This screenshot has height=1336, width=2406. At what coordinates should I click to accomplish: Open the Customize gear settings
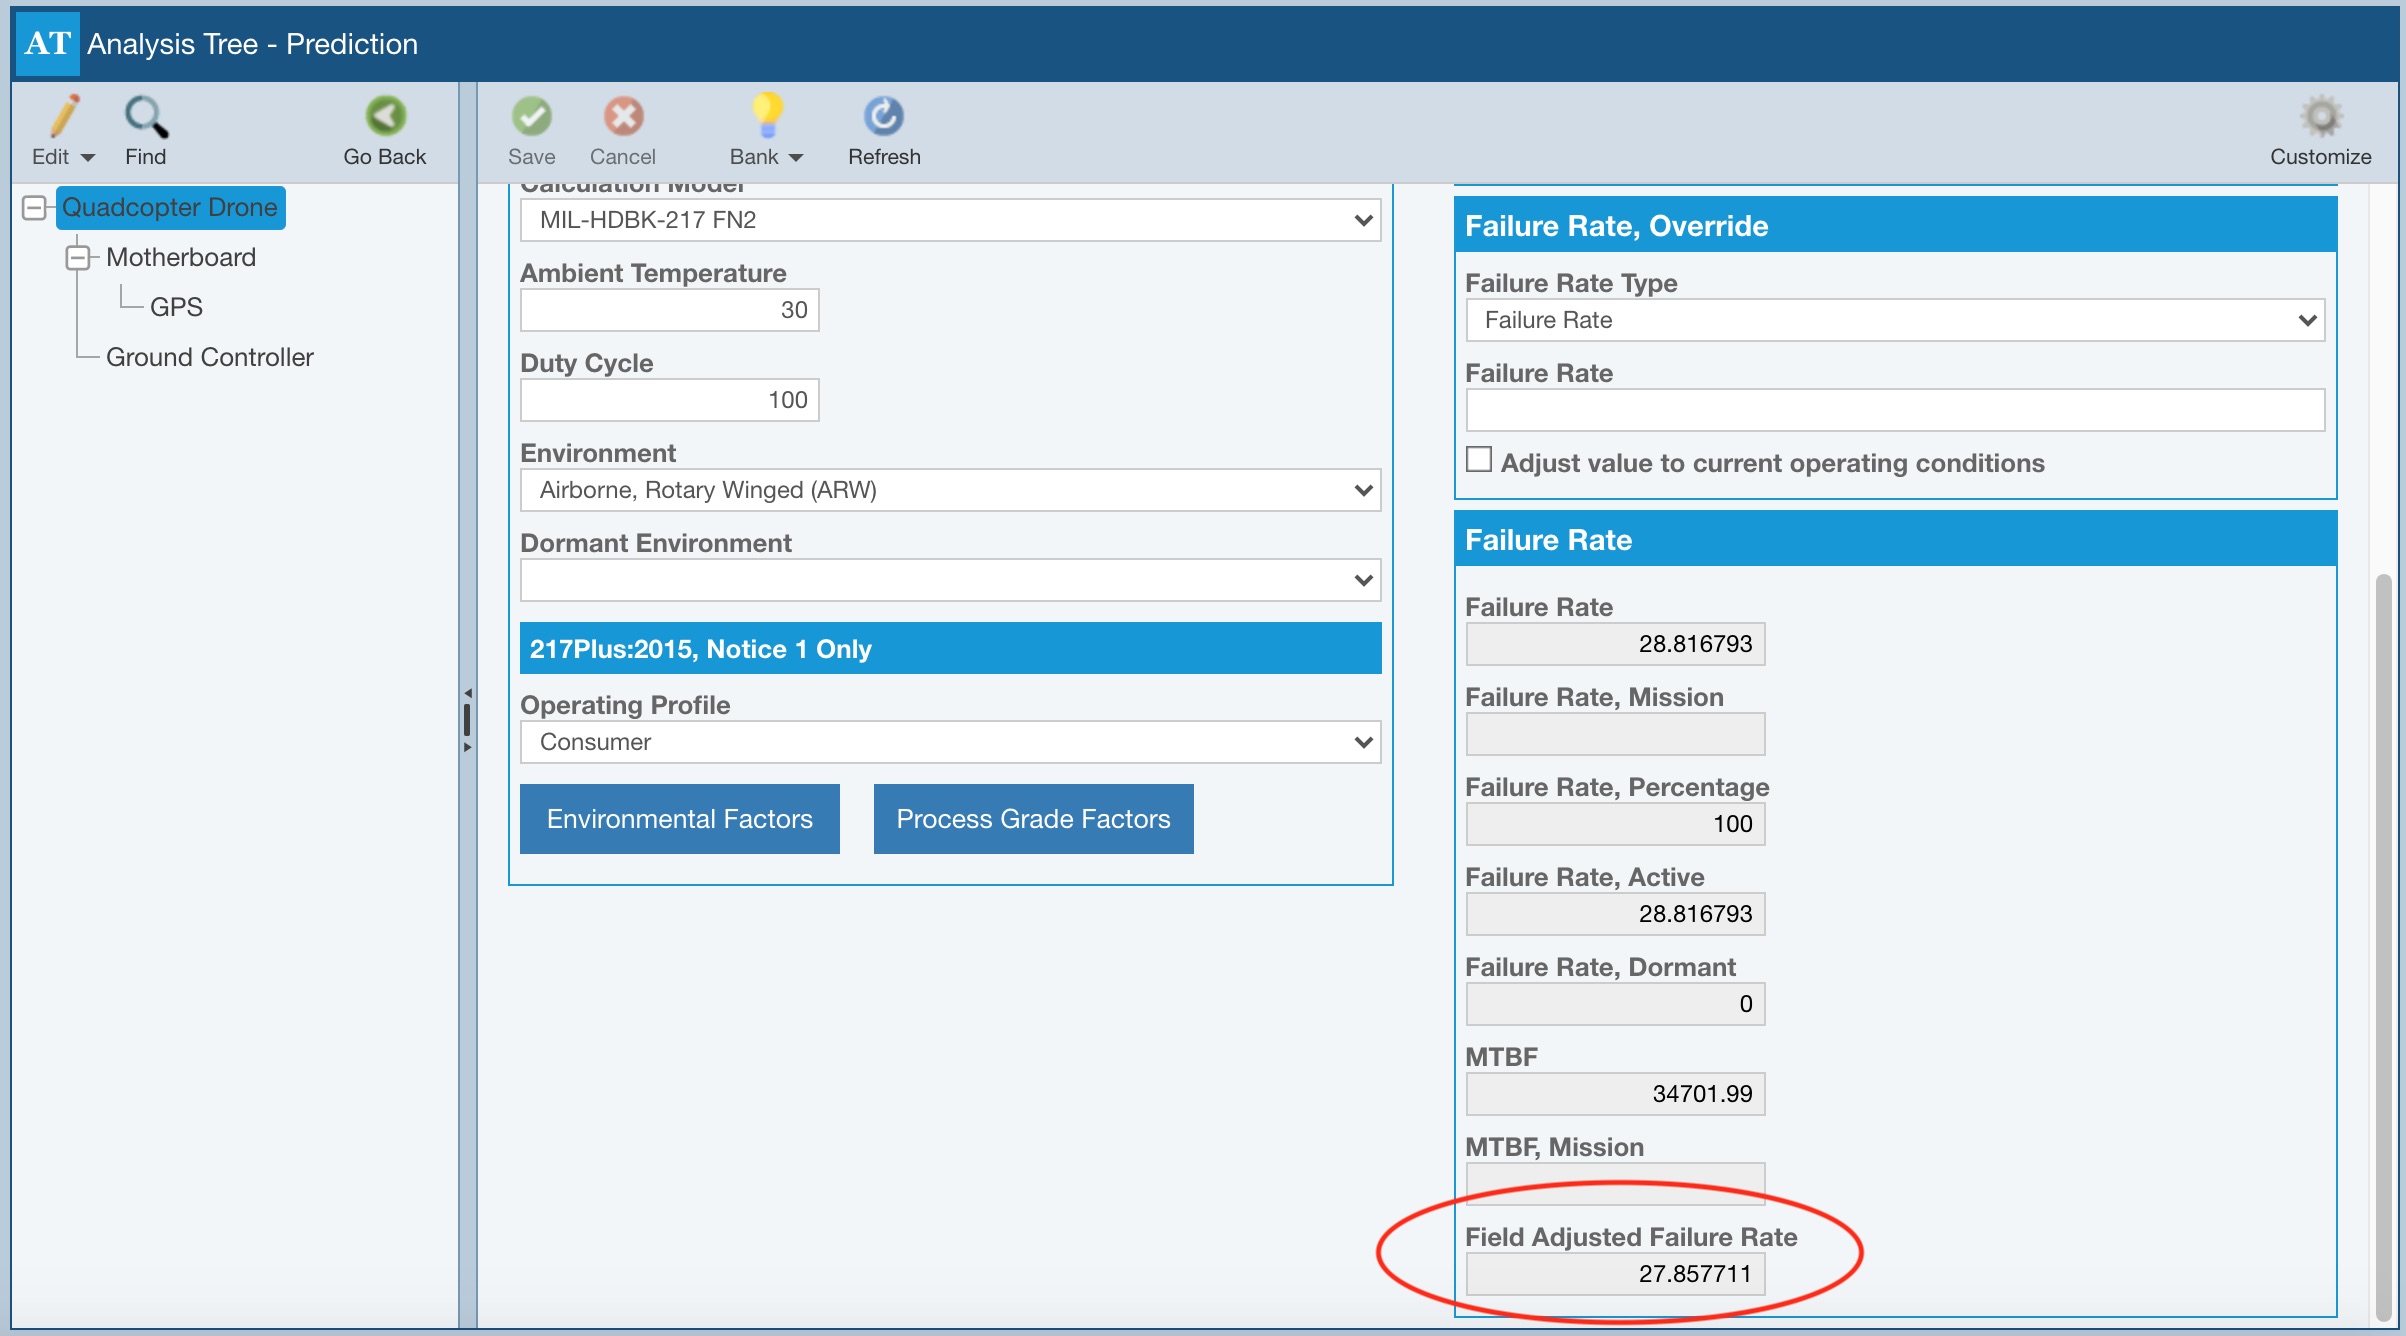click(x=2320, y=118)
